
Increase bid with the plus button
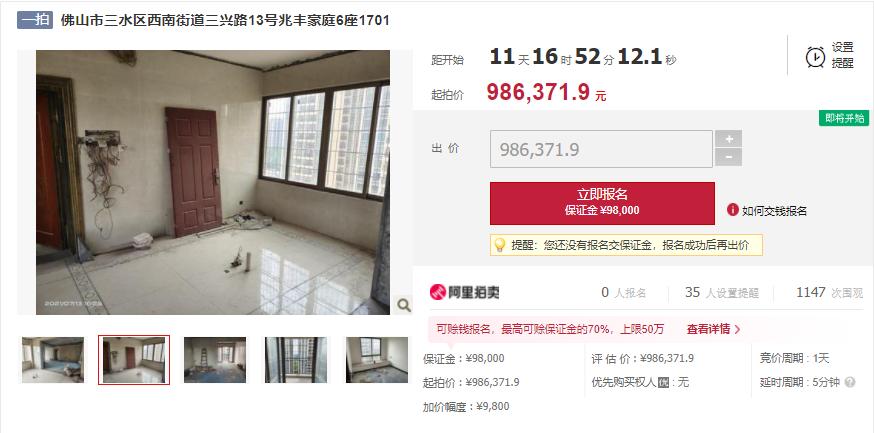pyautogui.click(x=728, y=139)
